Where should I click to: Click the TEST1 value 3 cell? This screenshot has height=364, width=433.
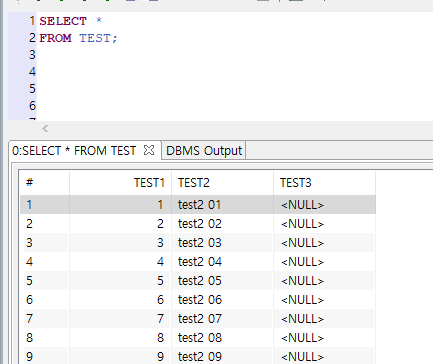pos(121,243)
